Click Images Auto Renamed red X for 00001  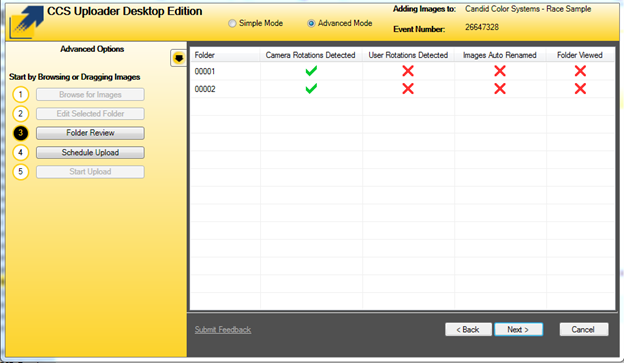[x=500, y=71]
